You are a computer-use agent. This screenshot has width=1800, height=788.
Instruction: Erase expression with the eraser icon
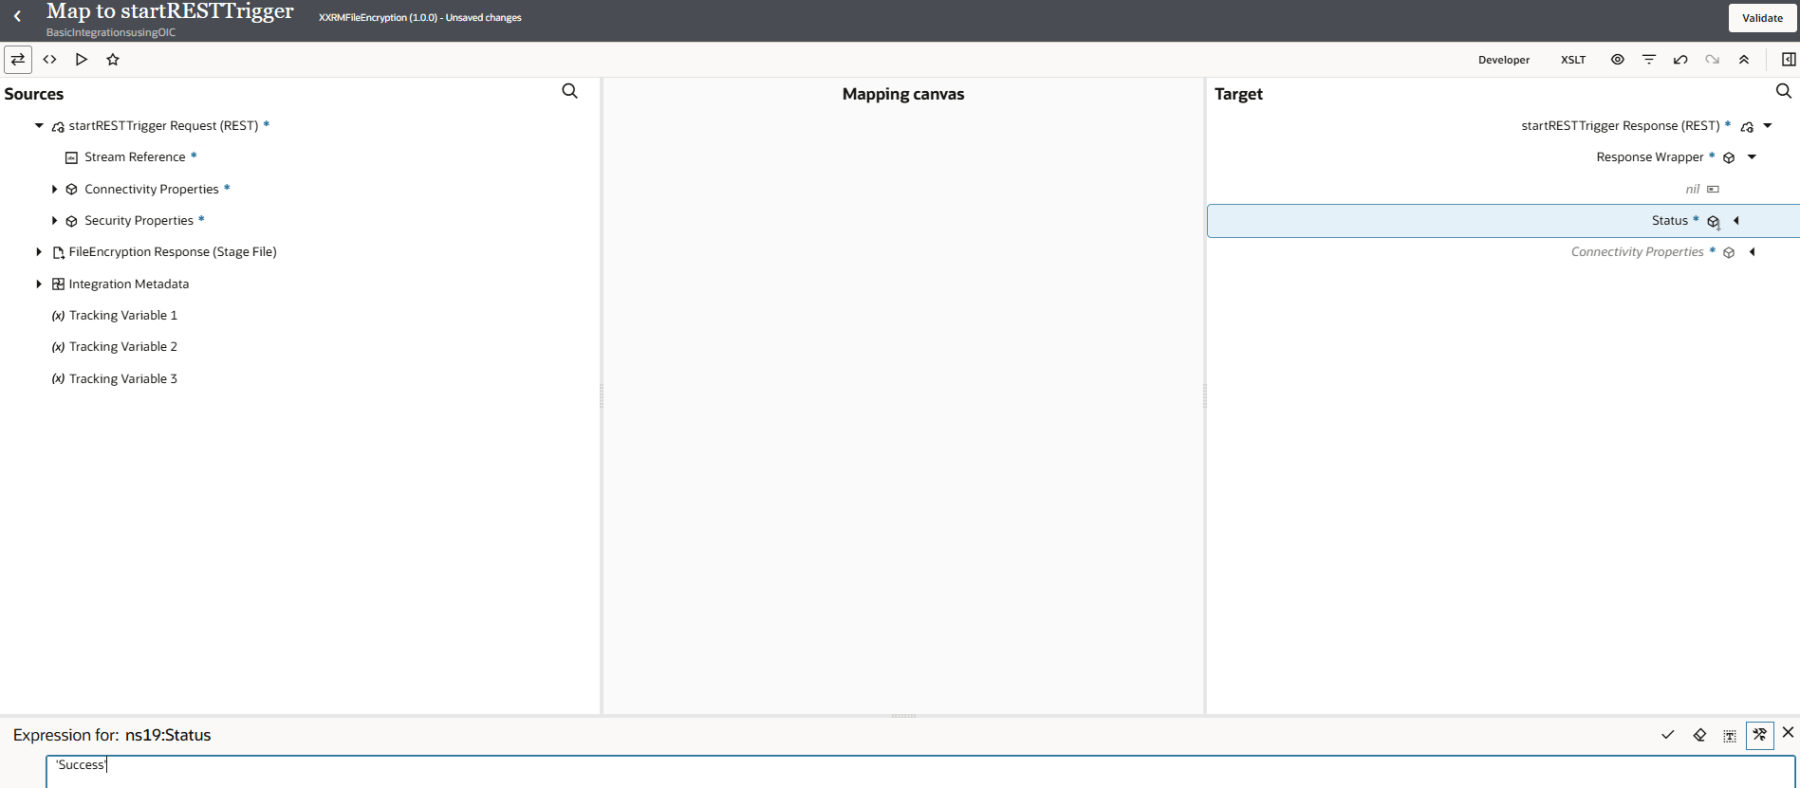pyautogui.click(x=1699, y=735)
